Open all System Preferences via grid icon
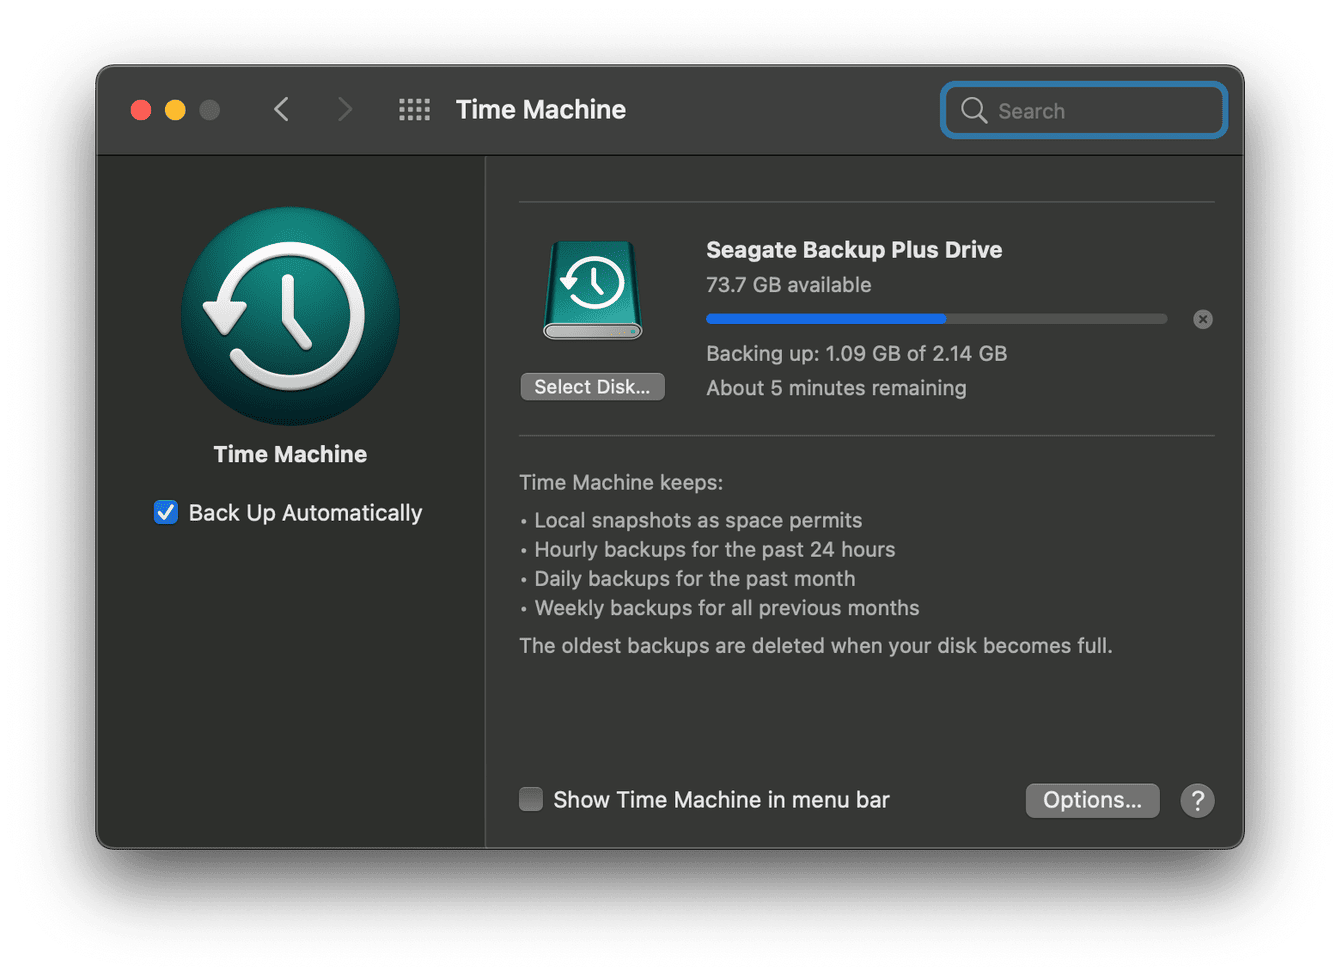This screenshot has height=976, width=1340. tap(414, 110)
